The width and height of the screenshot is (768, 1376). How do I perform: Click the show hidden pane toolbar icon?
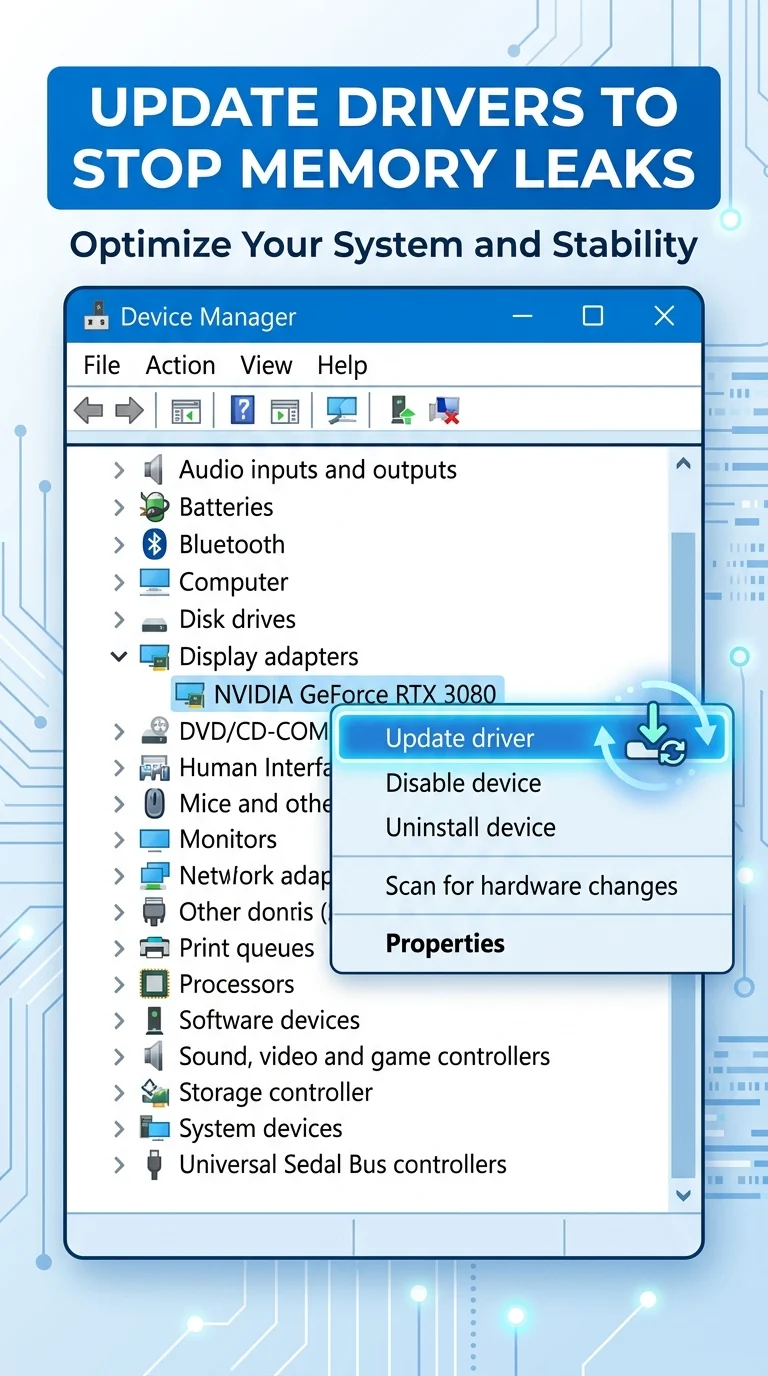tap(285, 411)
